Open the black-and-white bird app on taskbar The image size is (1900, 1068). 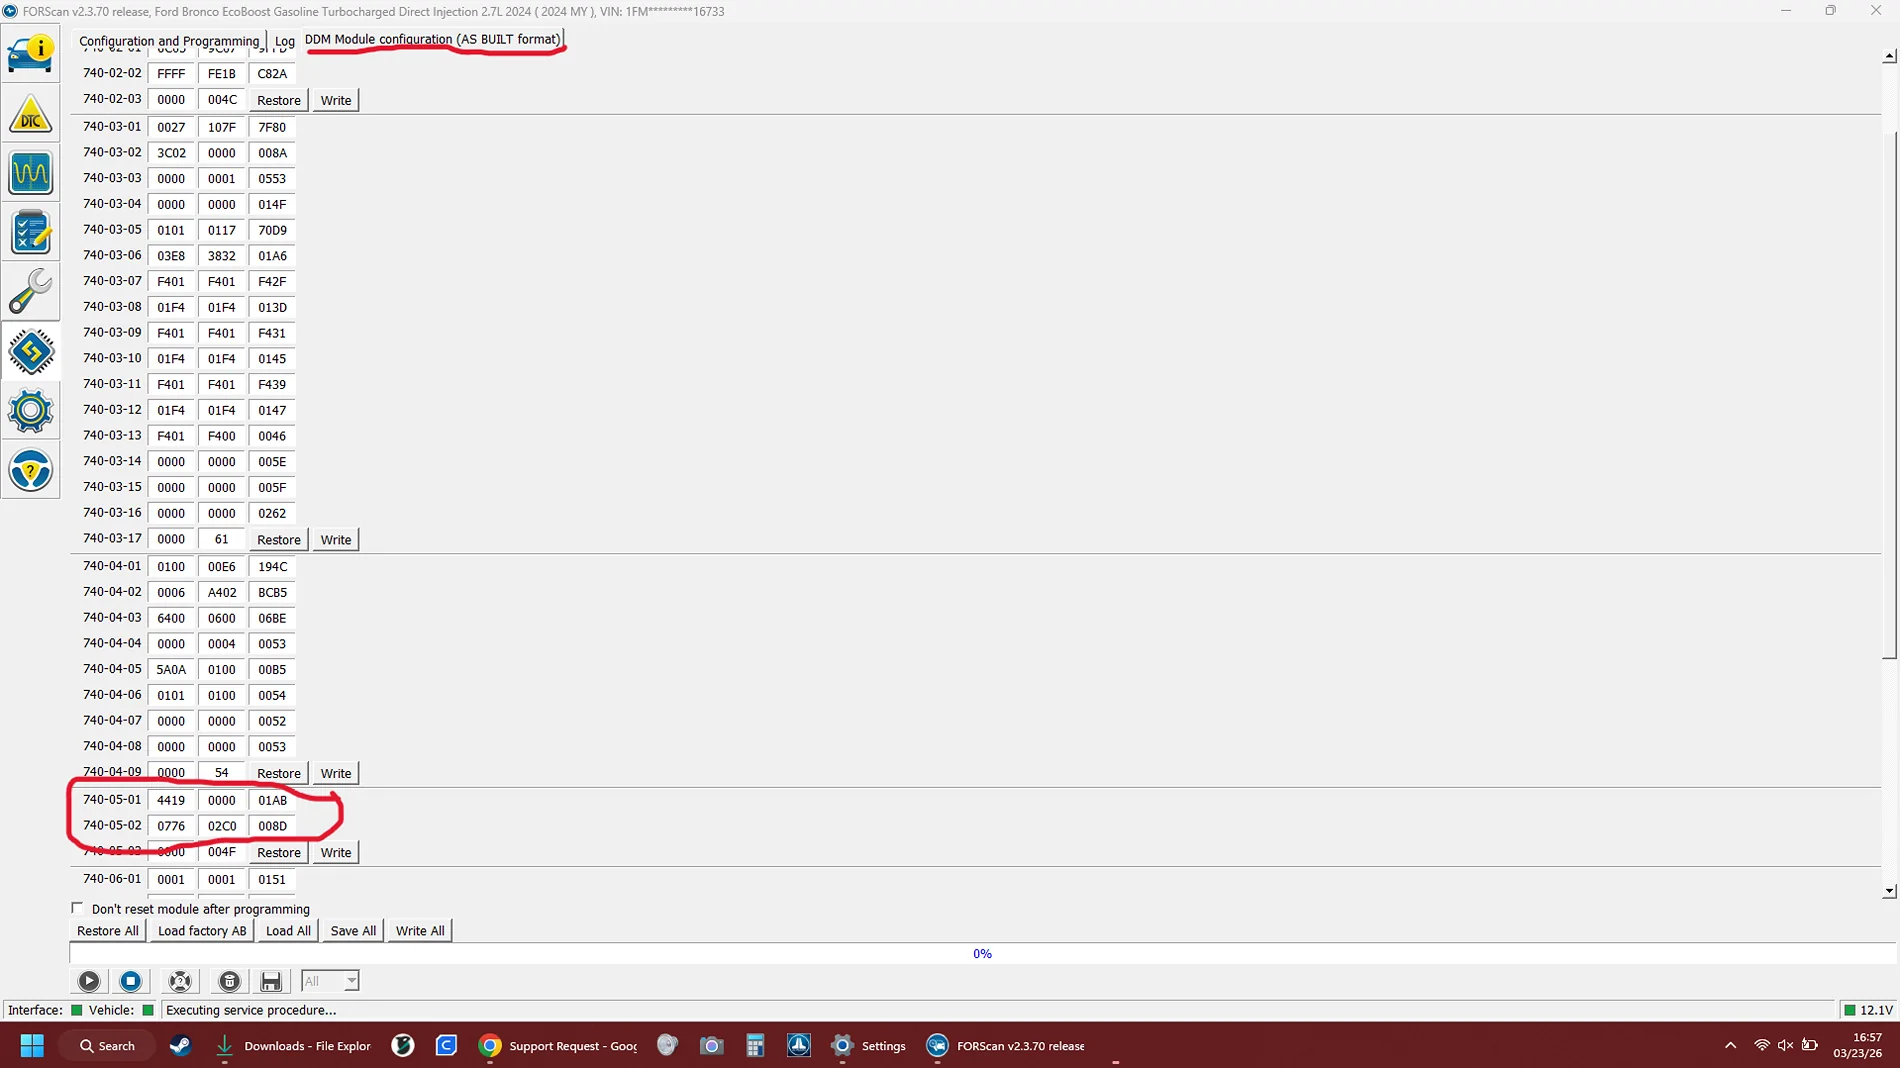(403, 1046)
